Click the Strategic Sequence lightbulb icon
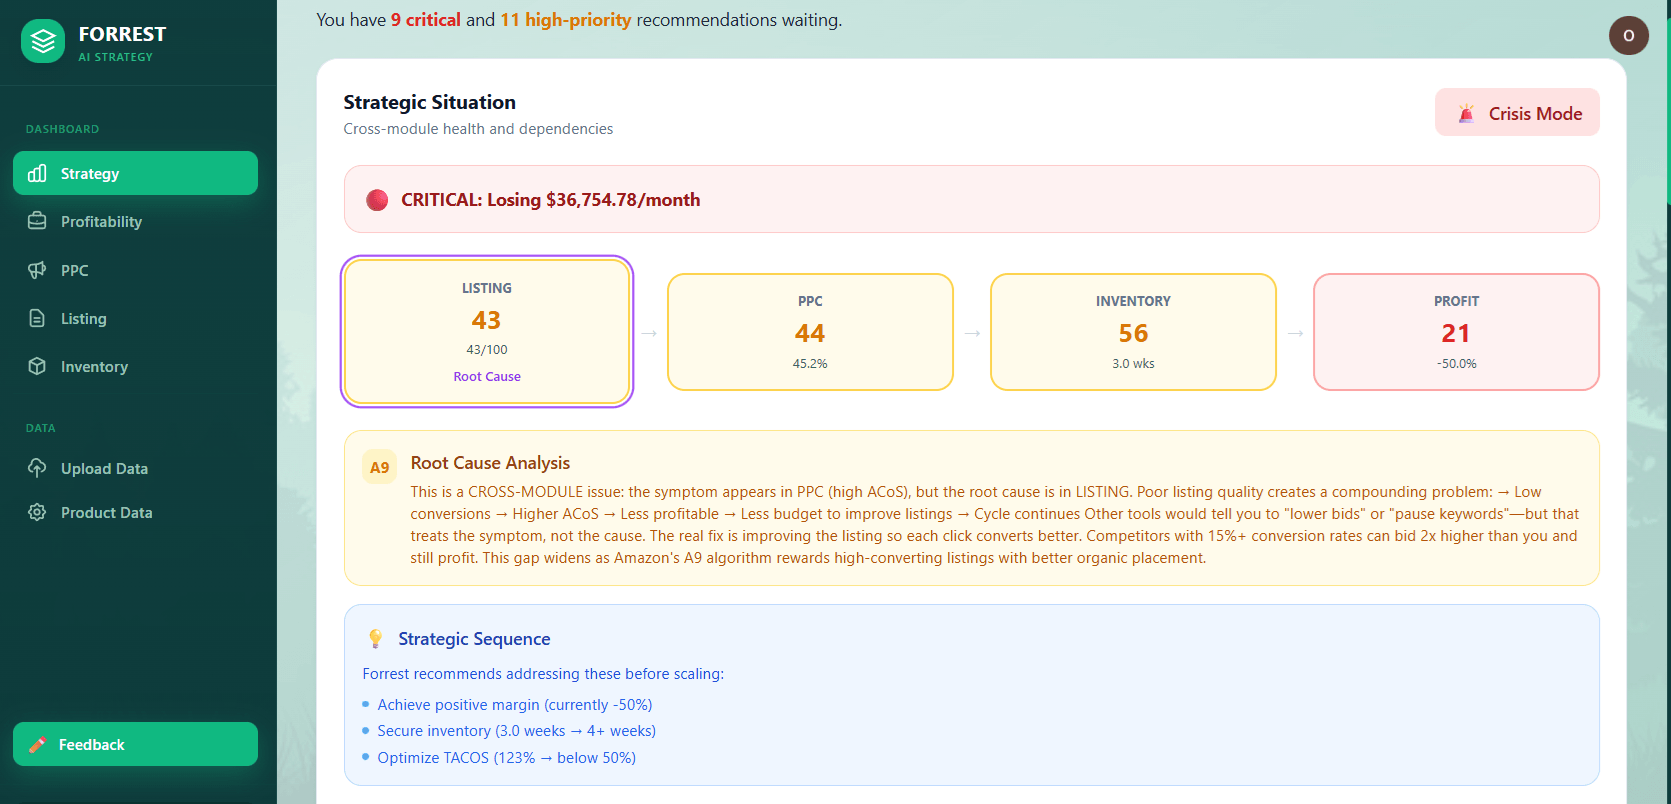 (376, 639)
